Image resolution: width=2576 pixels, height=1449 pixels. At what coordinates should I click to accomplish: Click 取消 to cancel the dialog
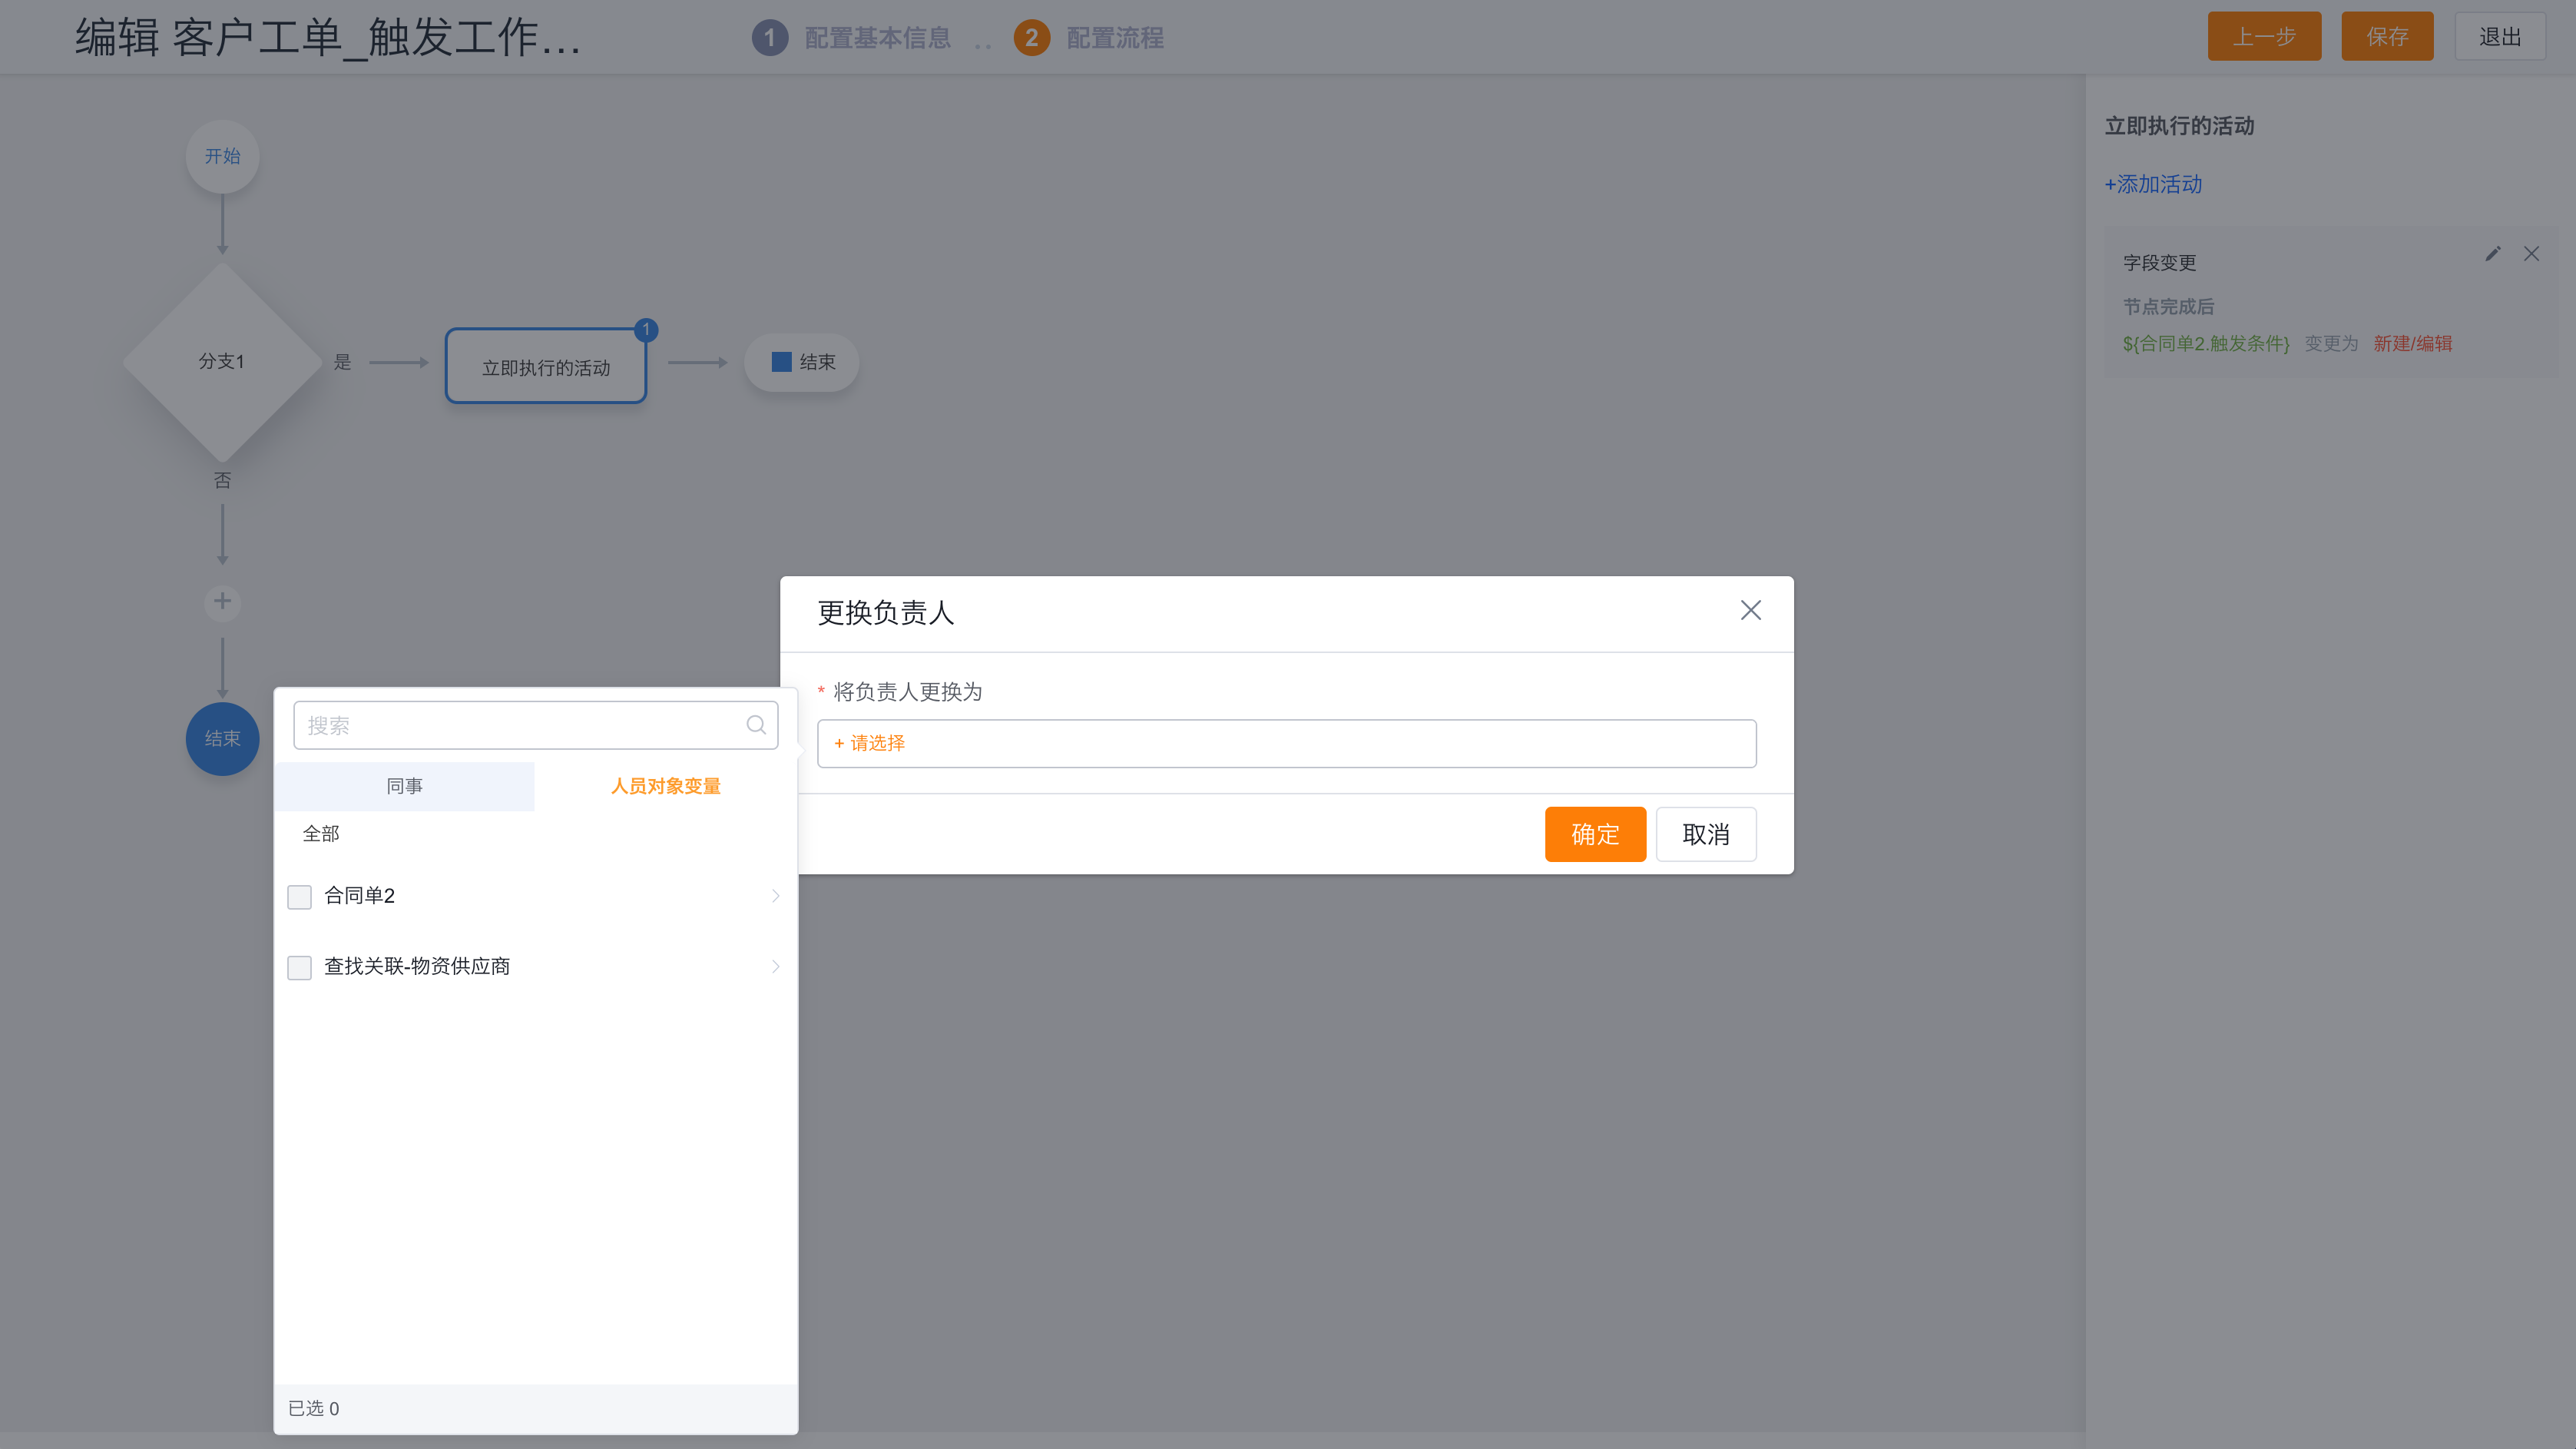pos(1706,834)
